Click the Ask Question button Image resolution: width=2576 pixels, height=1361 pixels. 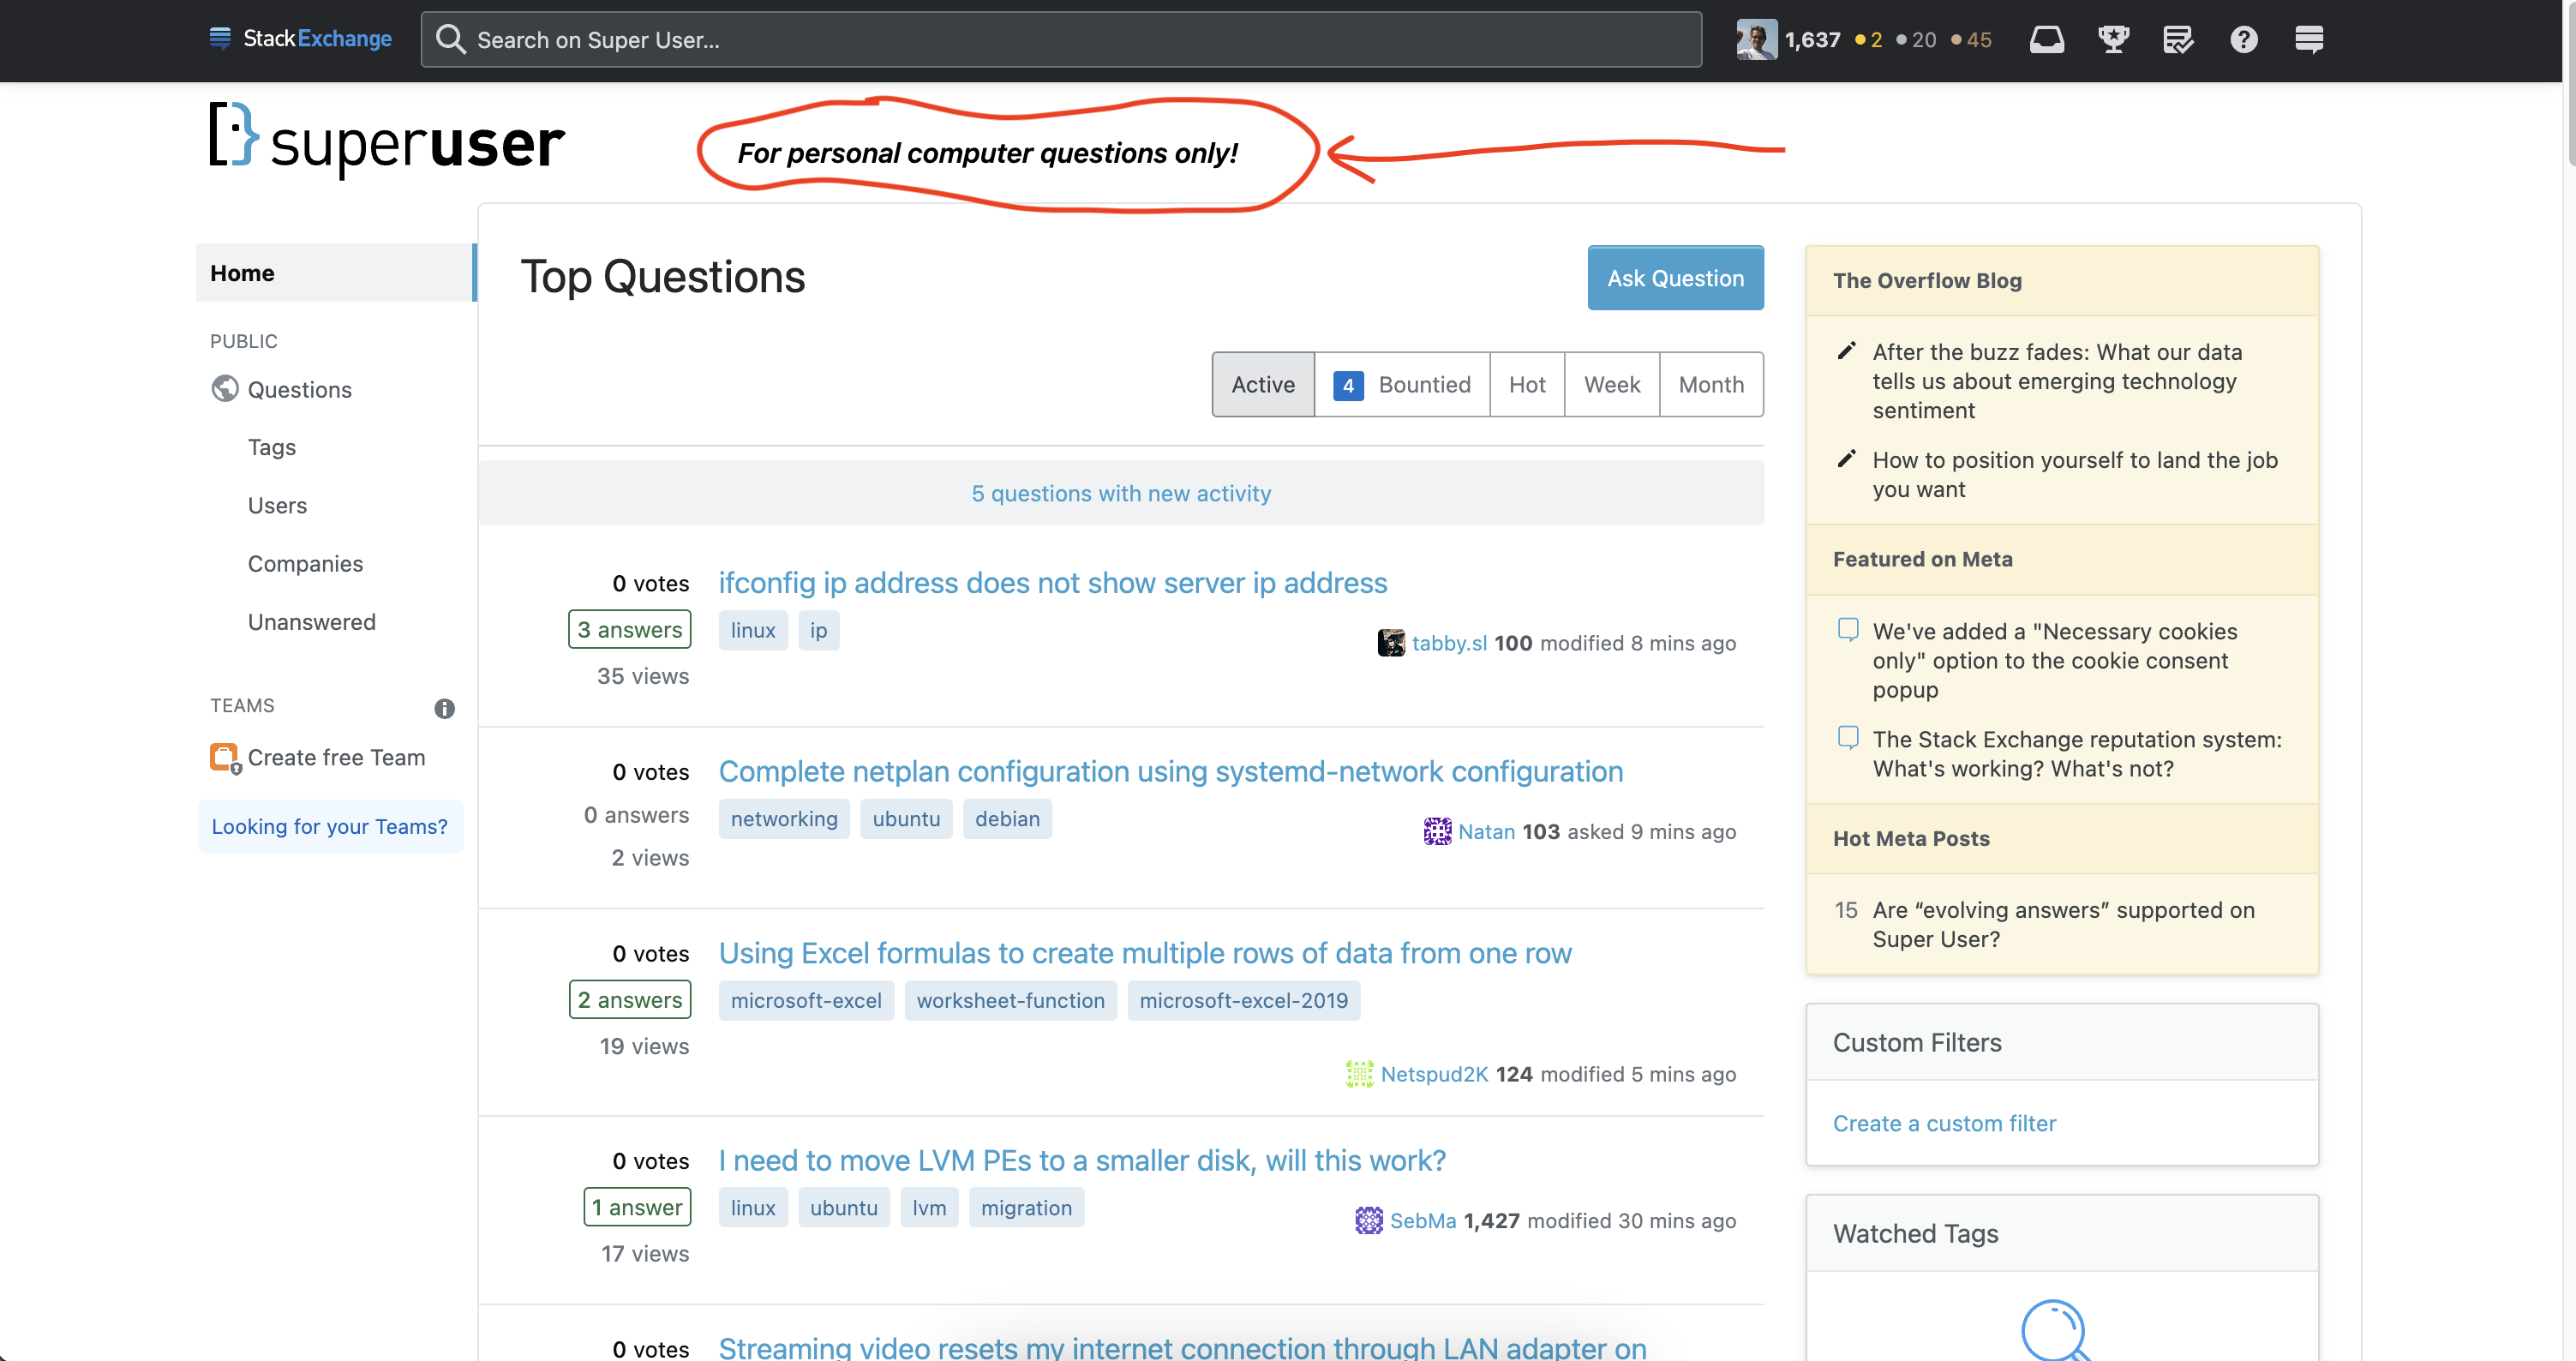[1676, 276]
